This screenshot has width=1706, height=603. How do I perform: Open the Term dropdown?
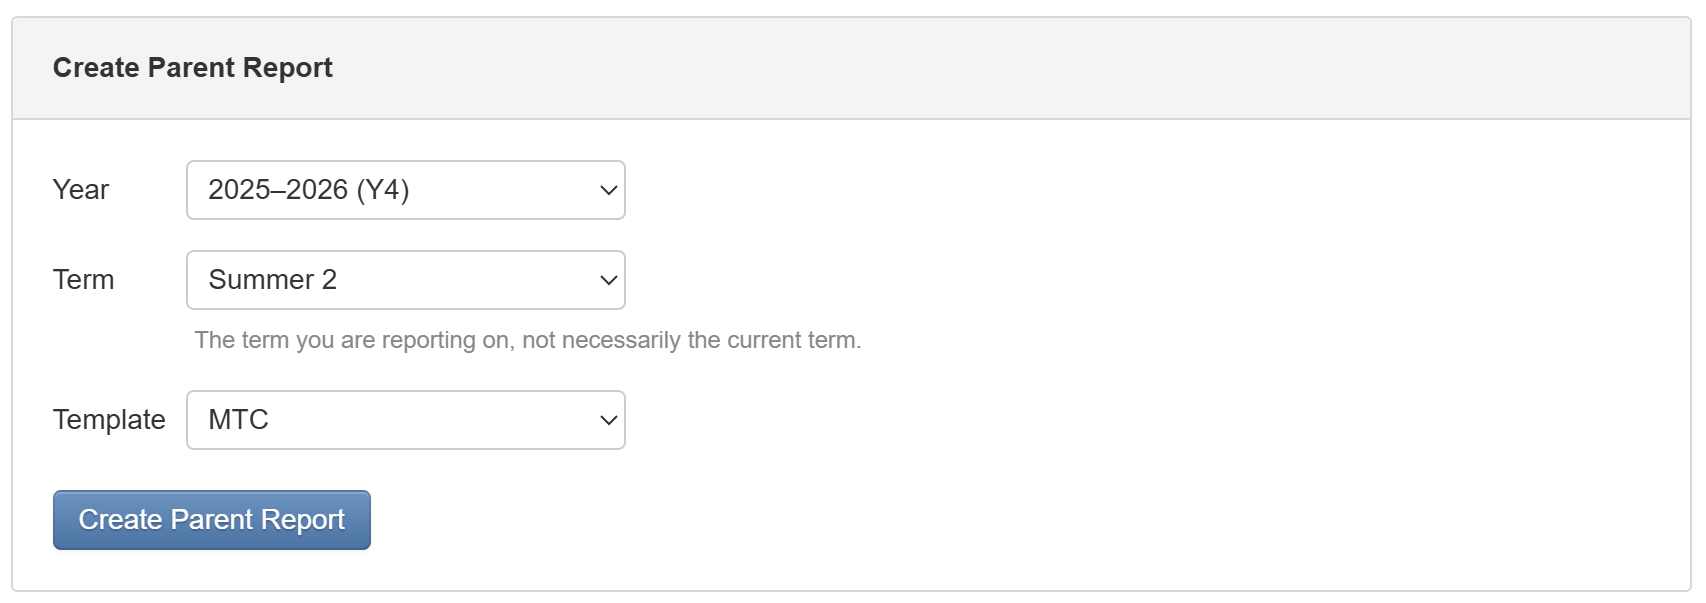coord(405,280)
